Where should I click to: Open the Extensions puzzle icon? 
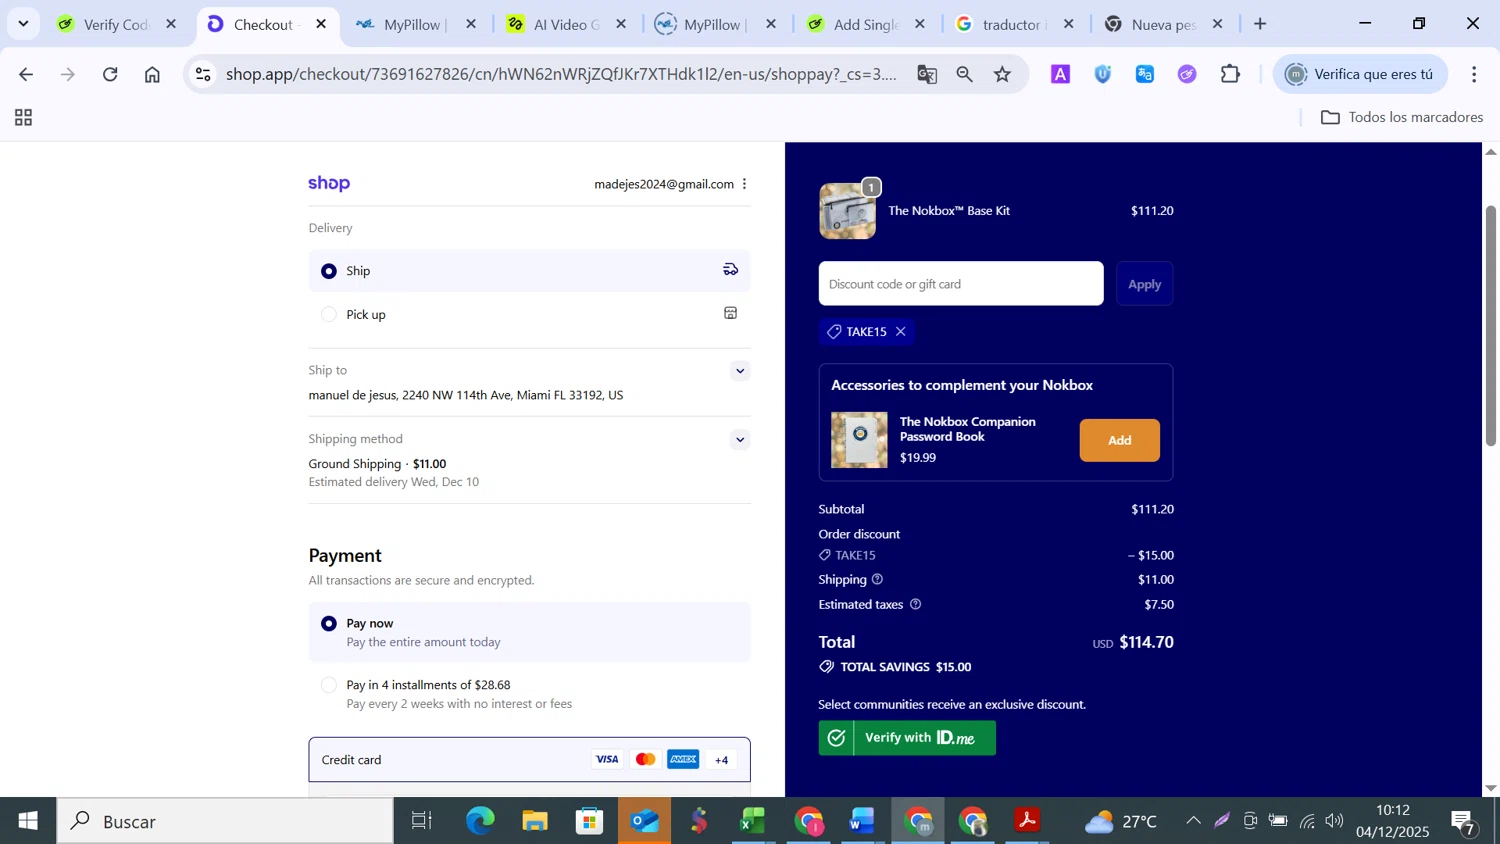[x=1230, y=74]
